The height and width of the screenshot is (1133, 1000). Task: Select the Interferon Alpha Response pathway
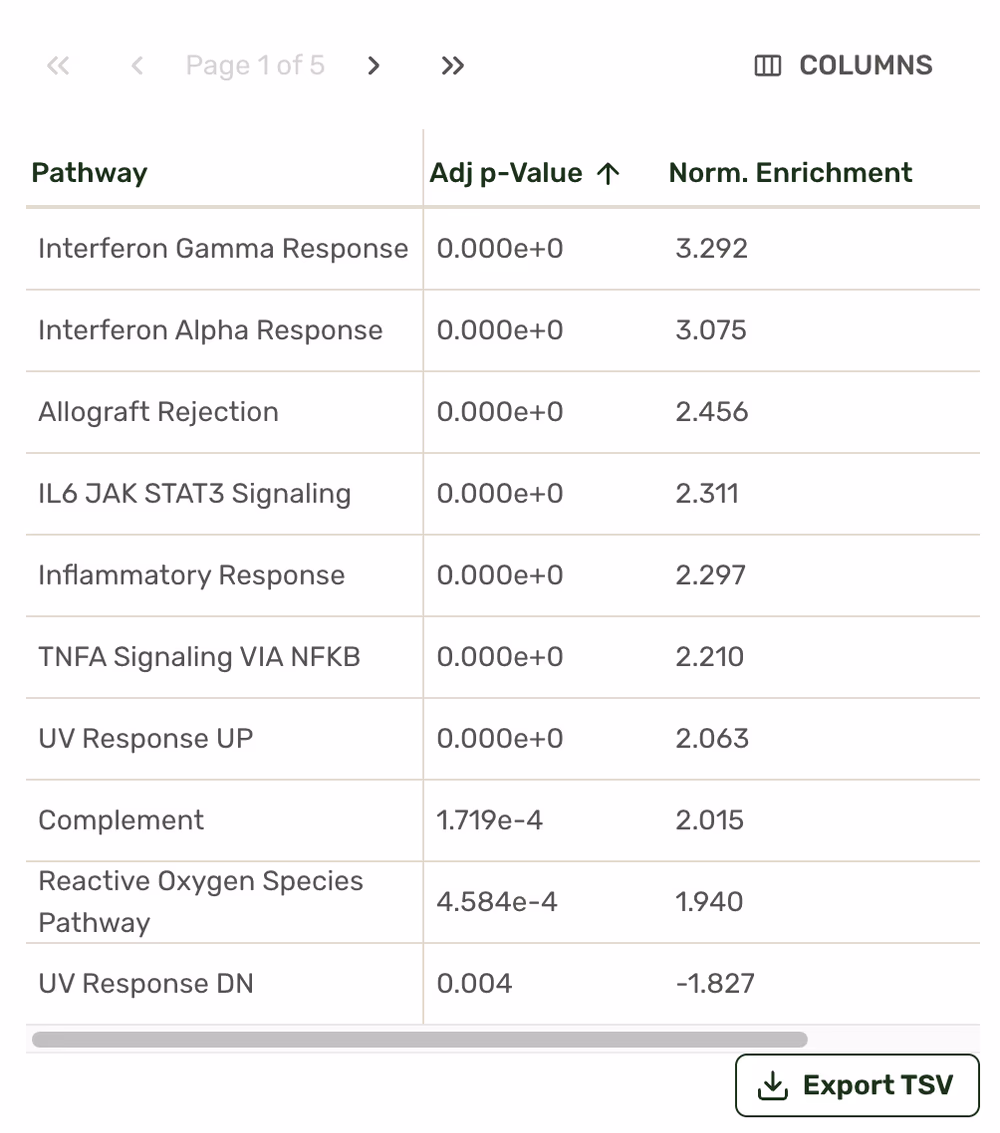(210, 331)
